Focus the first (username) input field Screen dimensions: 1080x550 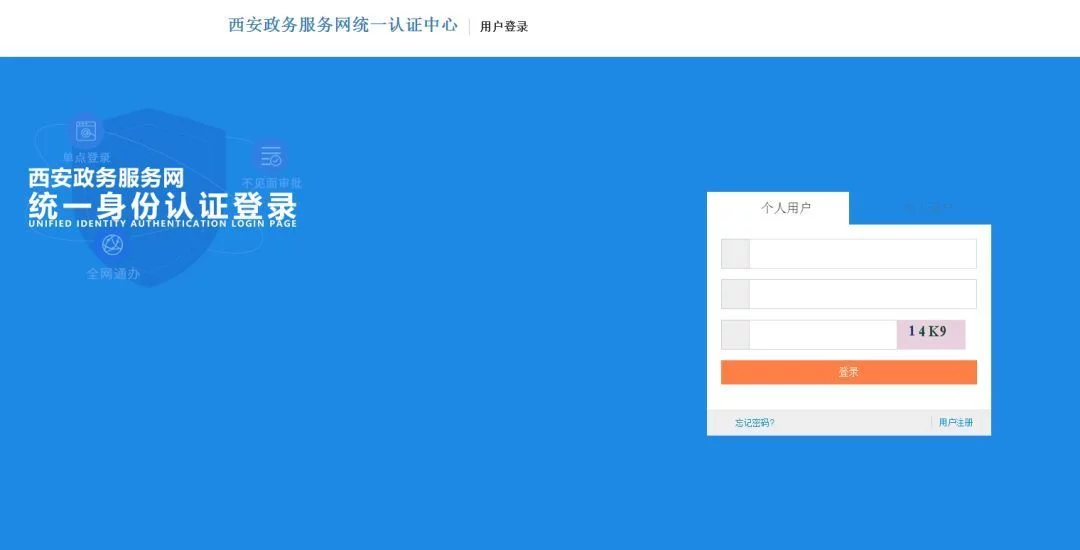pyautogui.click(x=862, y=254)
